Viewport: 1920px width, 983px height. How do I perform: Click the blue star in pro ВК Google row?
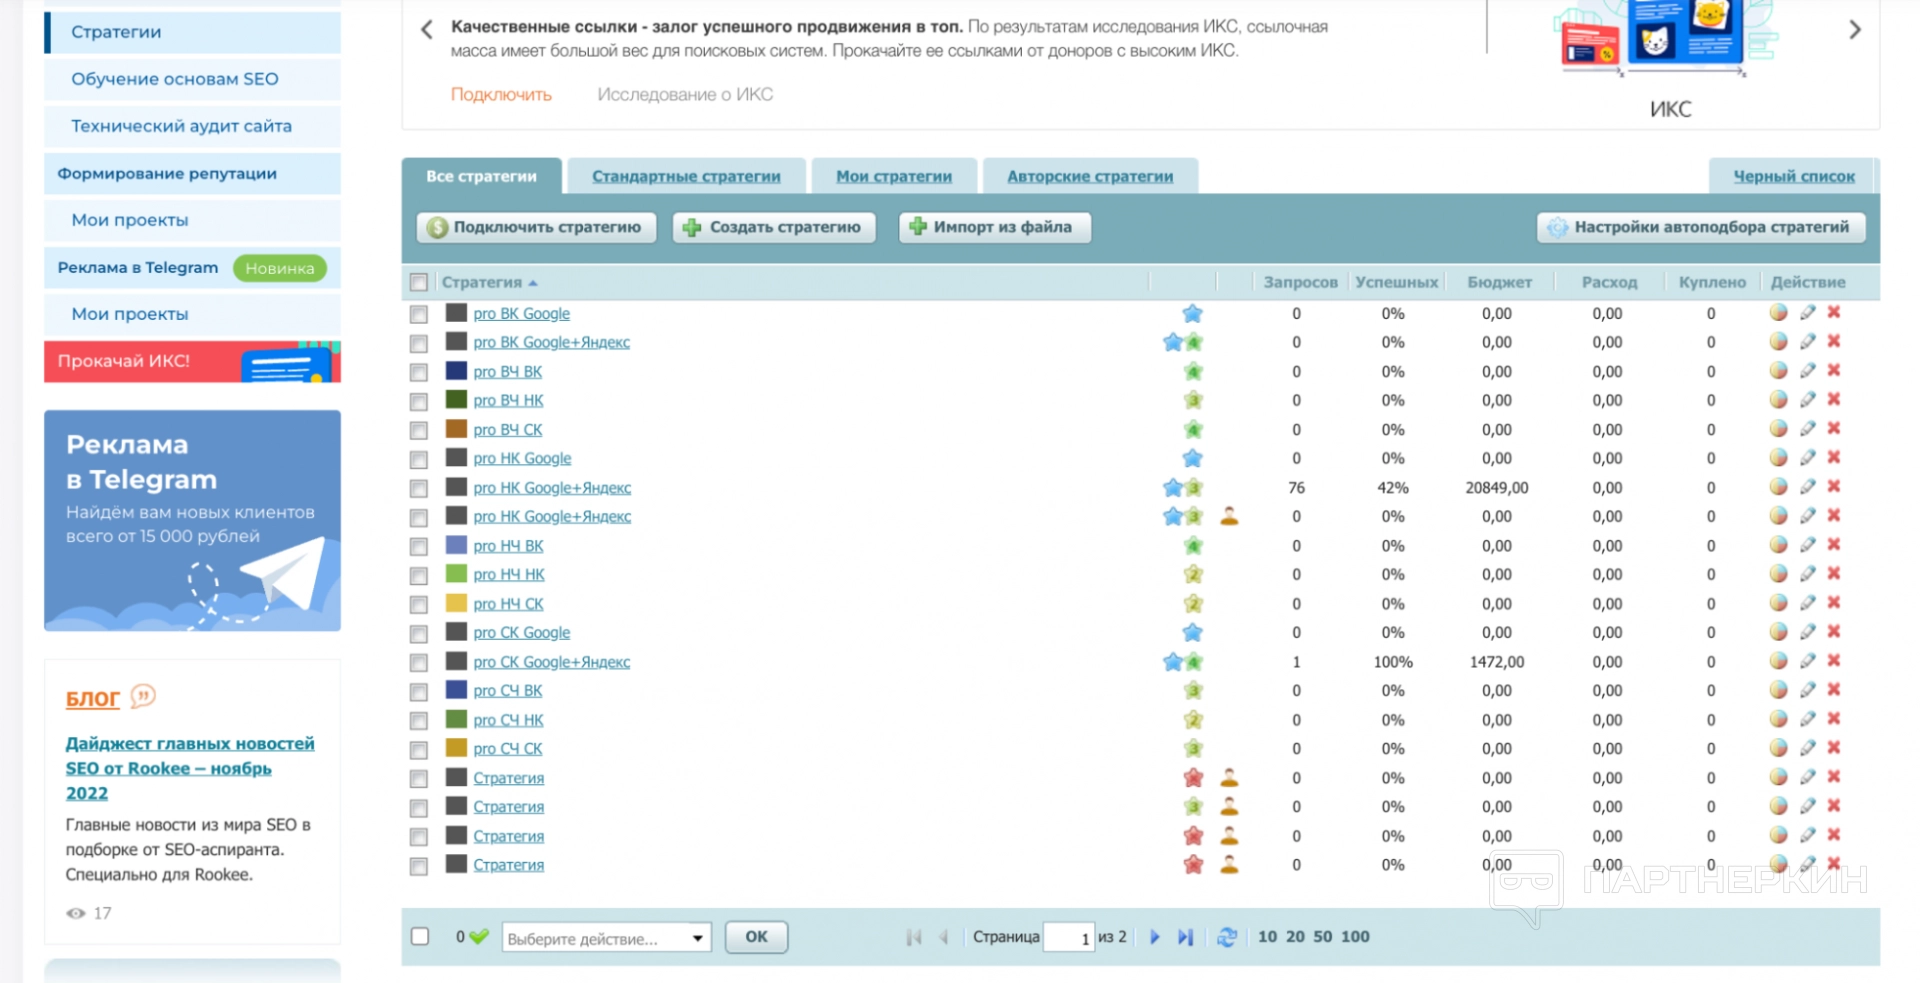point(1192,313)
